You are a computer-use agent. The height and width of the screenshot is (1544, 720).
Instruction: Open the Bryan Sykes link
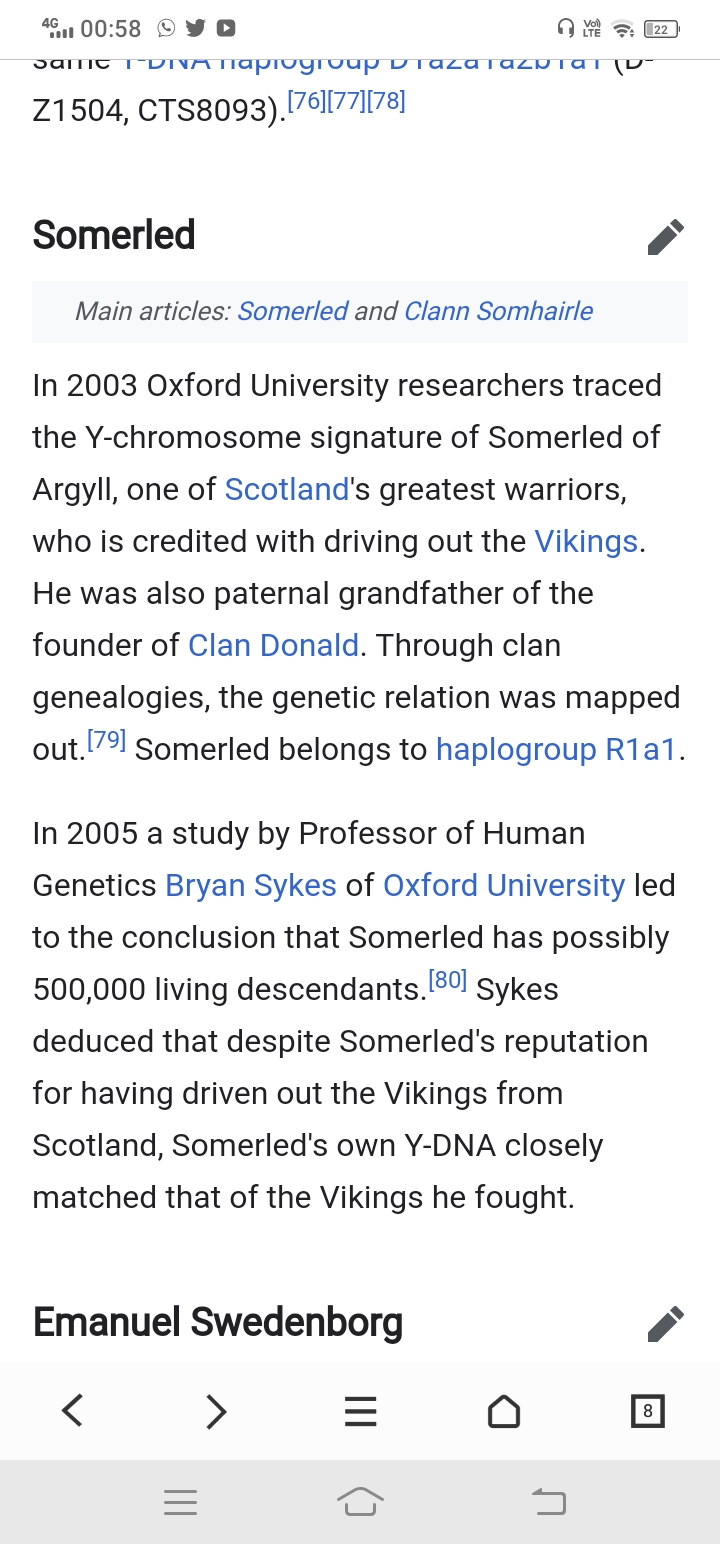251,885
